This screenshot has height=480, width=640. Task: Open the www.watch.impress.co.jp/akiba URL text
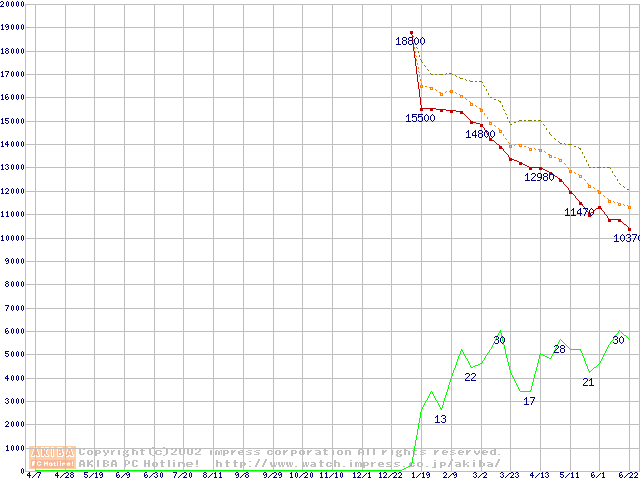(x=357, y=464)
